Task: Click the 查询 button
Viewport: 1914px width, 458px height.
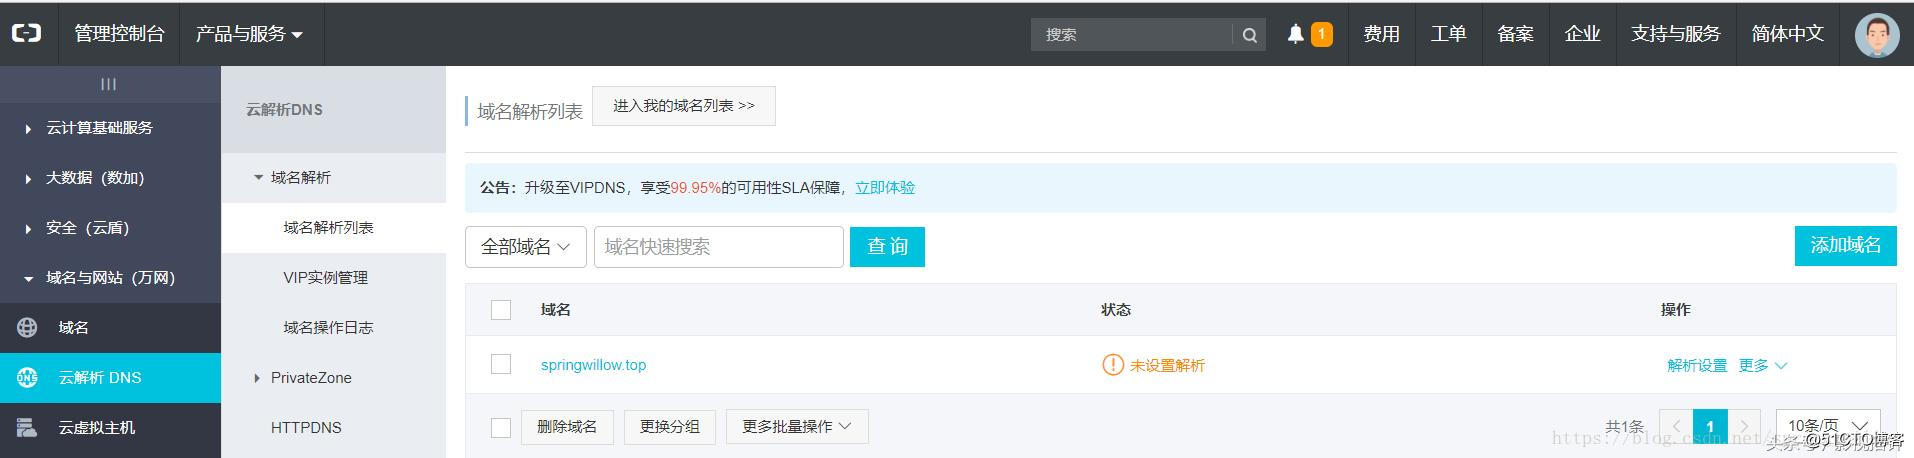Action: pos(887,247)
